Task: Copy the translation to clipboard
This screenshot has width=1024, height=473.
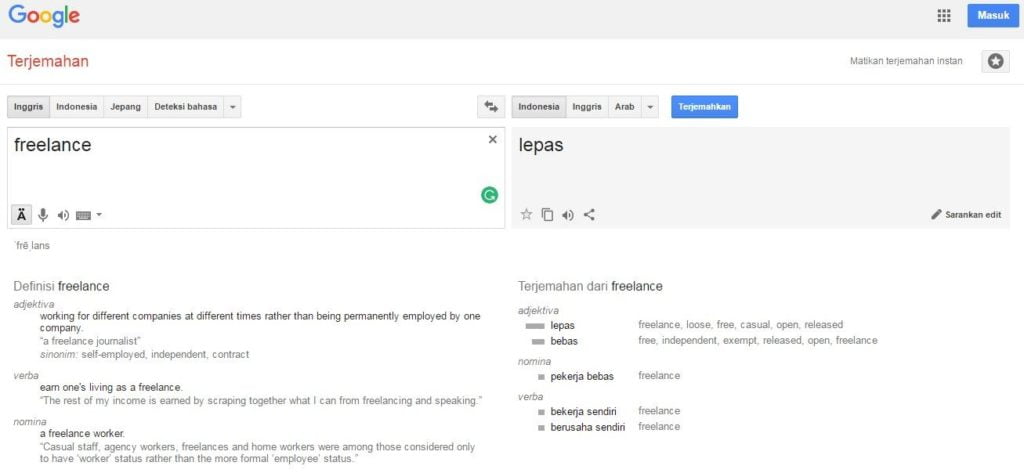Action: coord(547,214)
